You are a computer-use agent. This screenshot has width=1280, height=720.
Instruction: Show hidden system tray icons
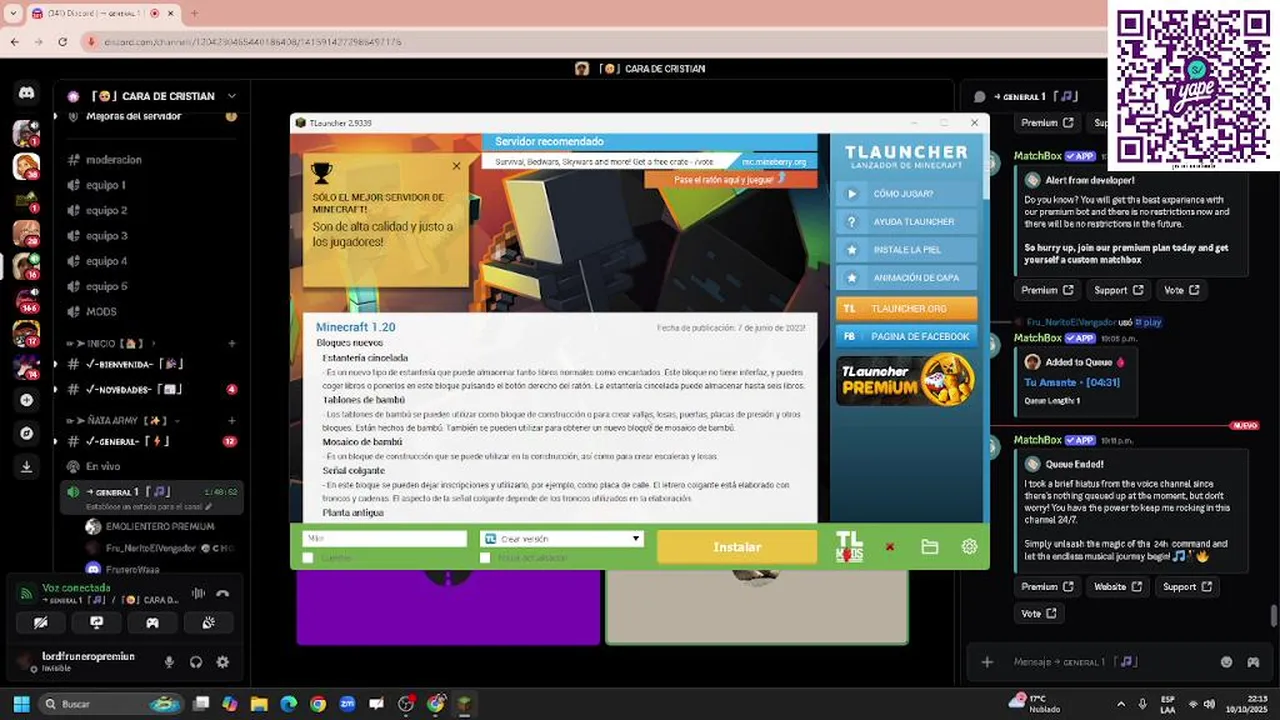pyautogui.click(x=1120, y=704)
